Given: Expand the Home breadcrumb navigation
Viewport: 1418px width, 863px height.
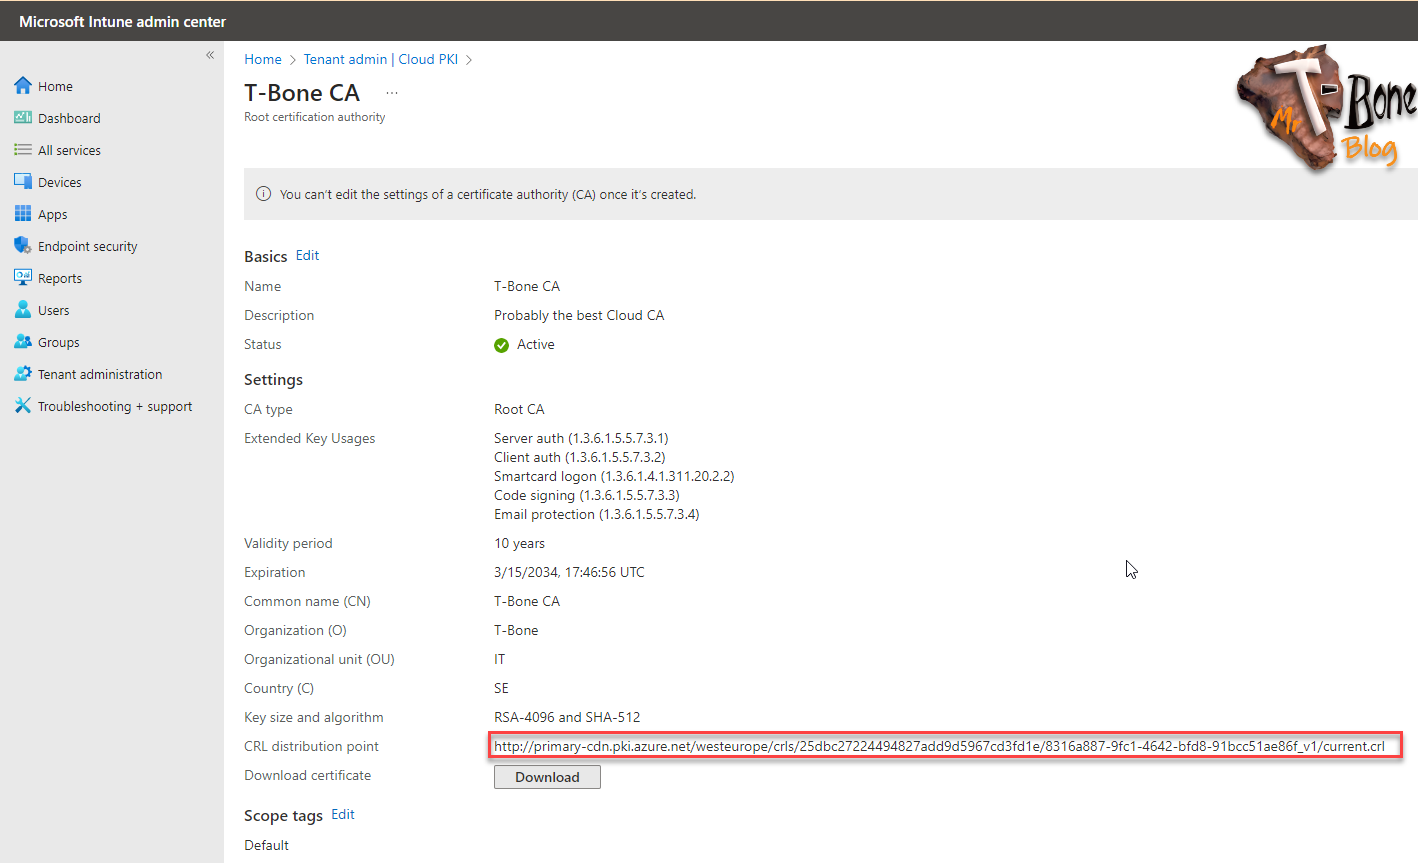Looking at the screenshot, I should tap(263, 59).
